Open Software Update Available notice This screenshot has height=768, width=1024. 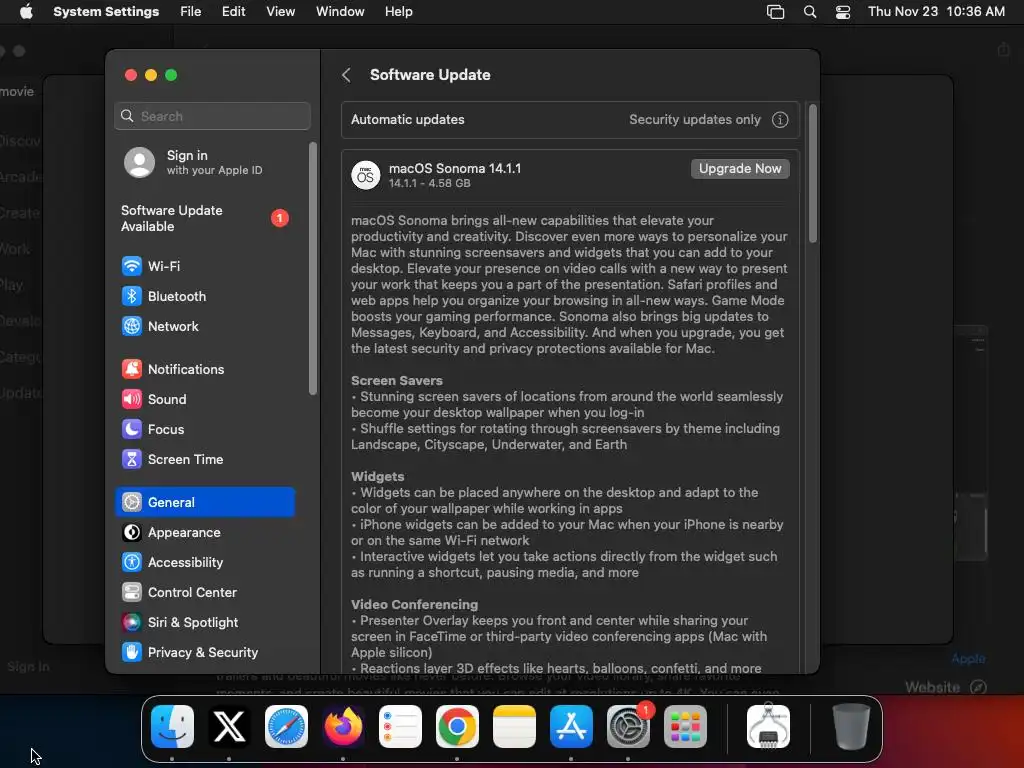205,218
